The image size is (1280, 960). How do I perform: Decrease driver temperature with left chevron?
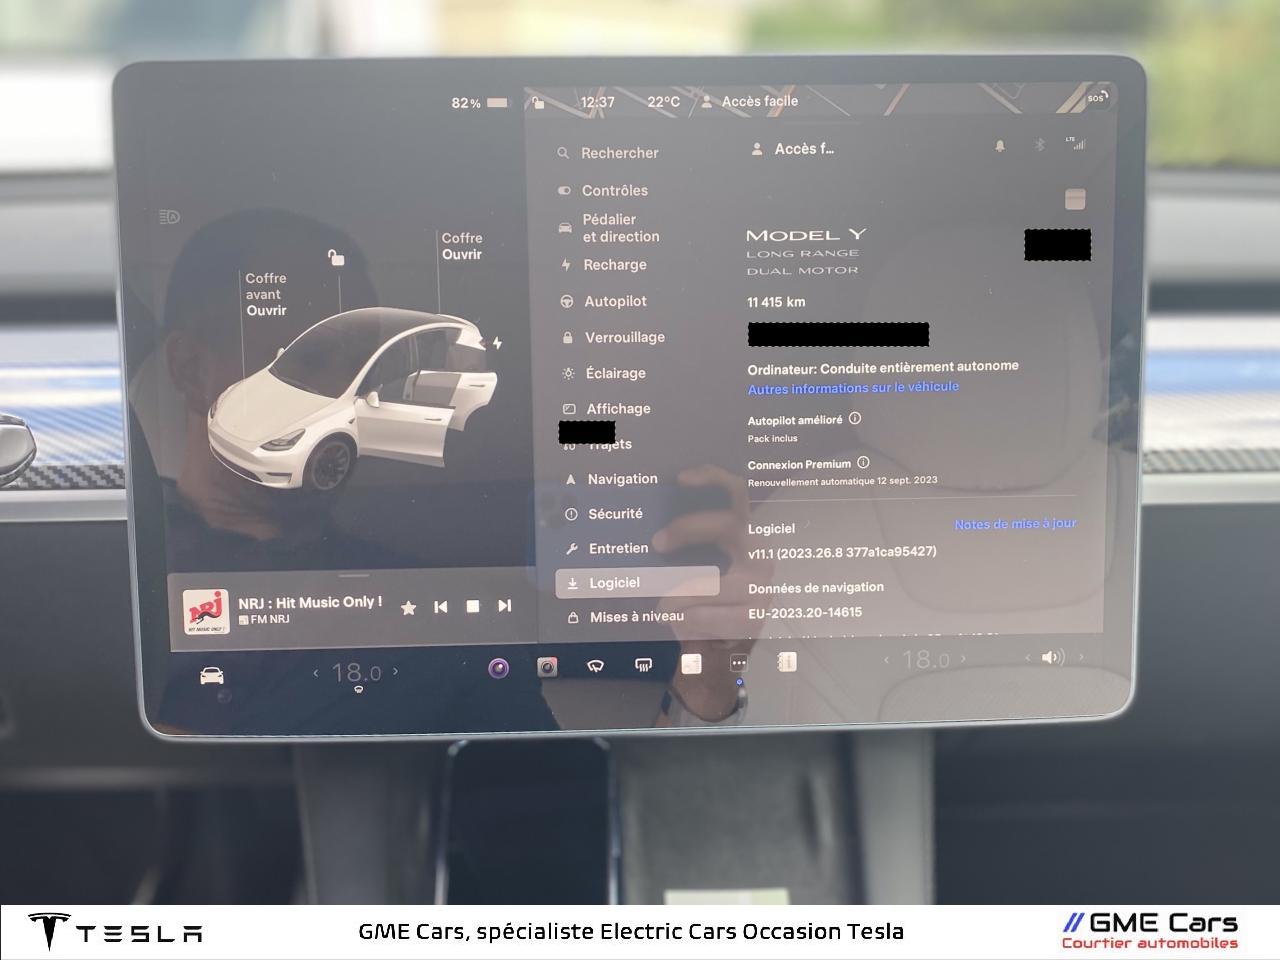316,673
